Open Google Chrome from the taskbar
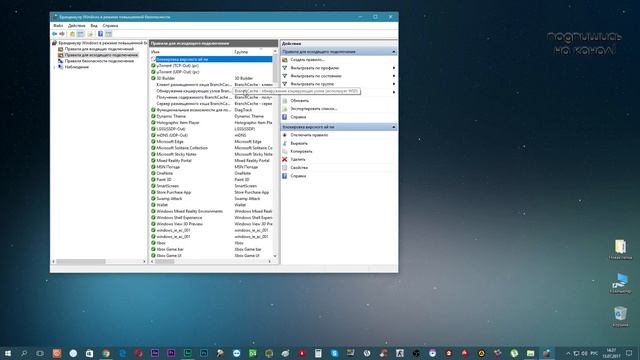The image size is (640, 360). point(106,353)
